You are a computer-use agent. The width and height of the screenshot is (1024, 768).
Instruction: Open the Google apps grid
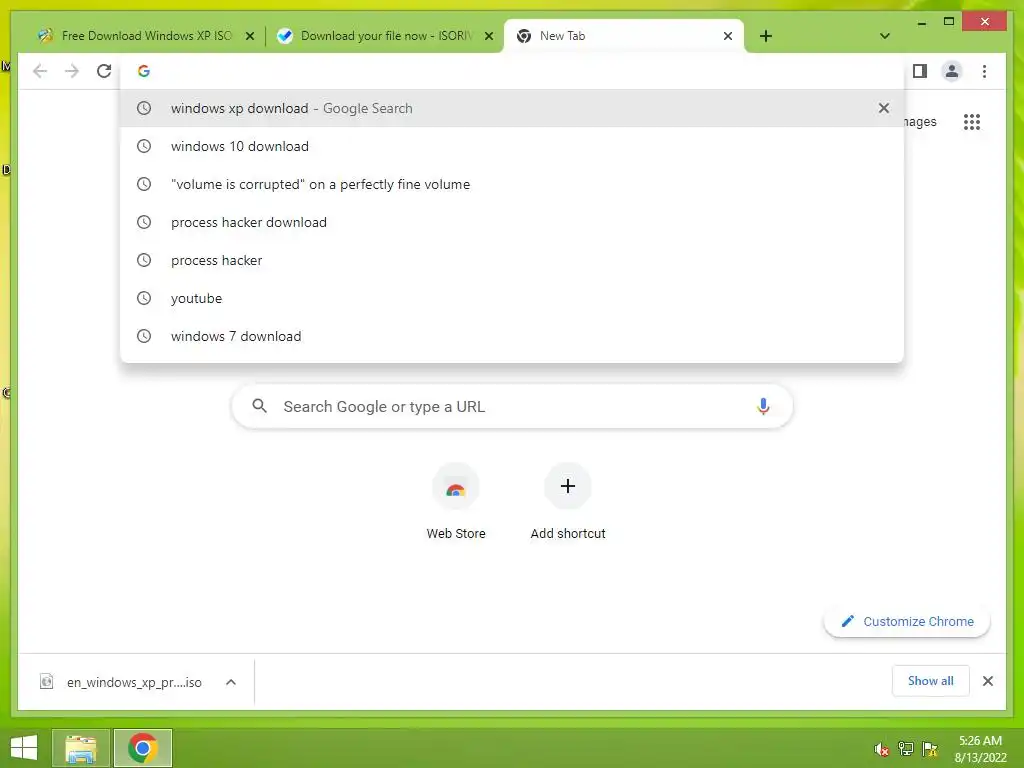[972, 121]
